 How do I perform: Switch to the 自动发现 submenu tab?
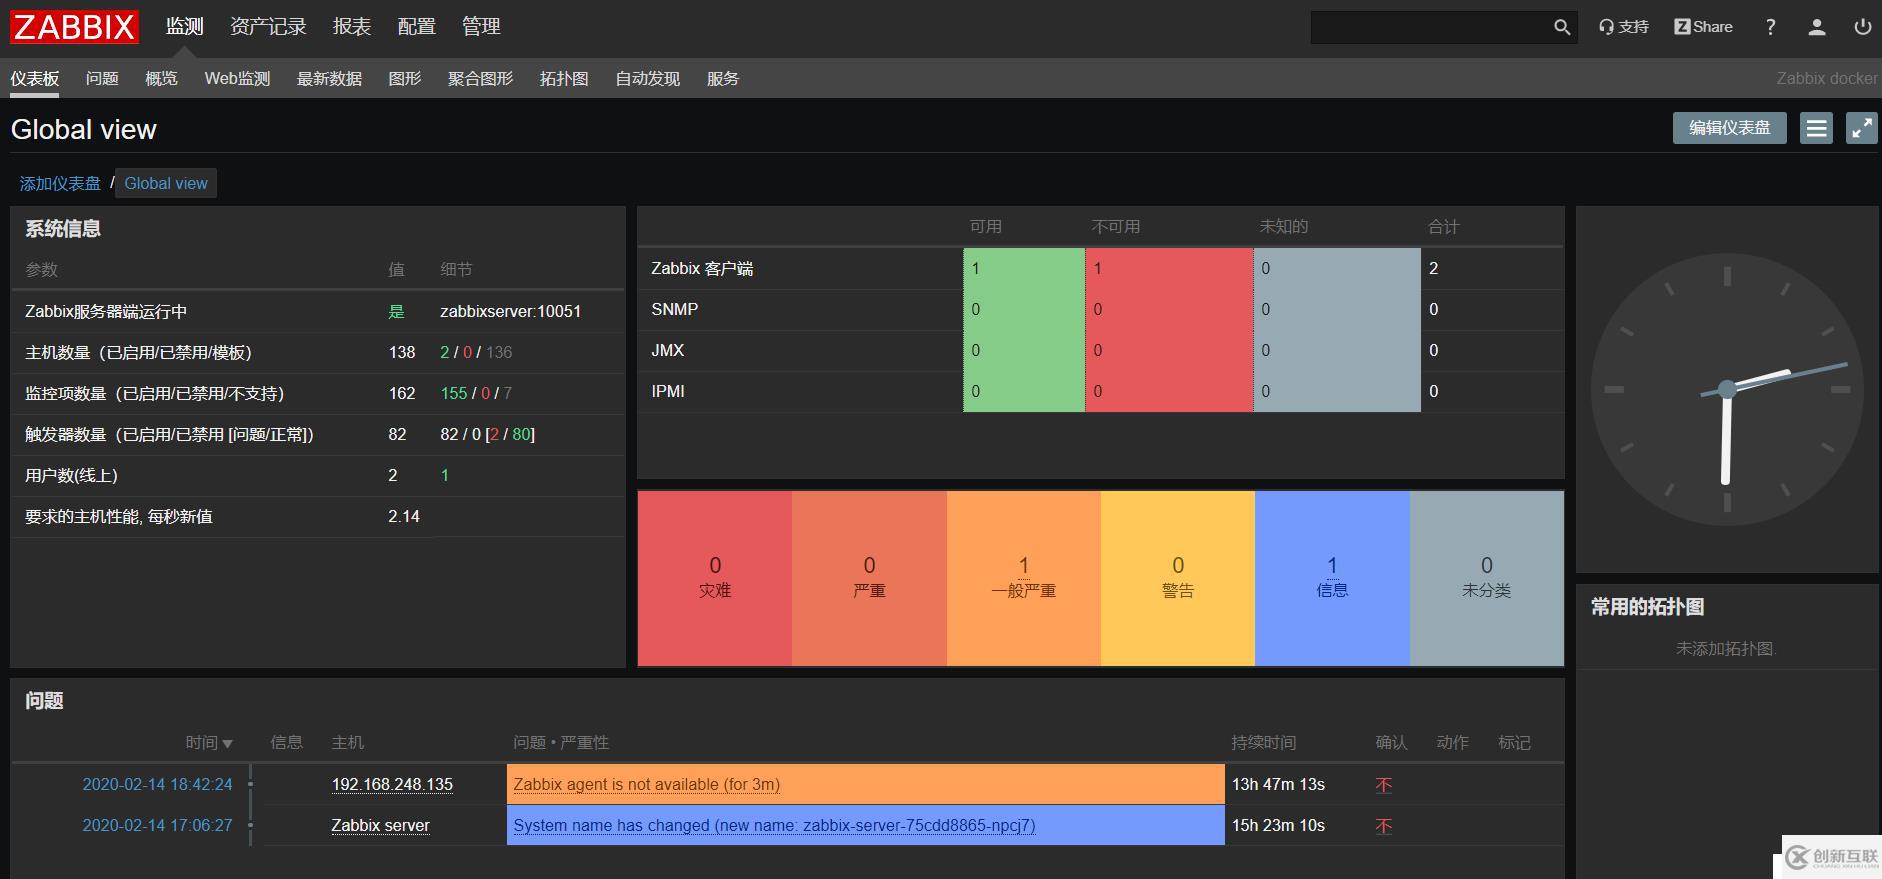click(648, 78)
